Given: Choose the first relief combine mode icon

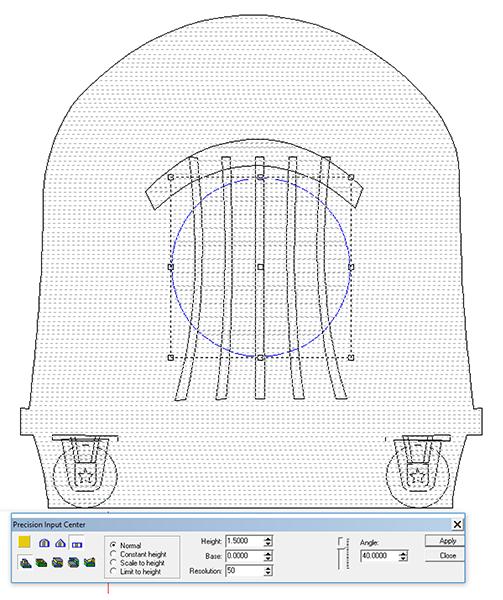Looking at the screenshot, I should [25, 562].
